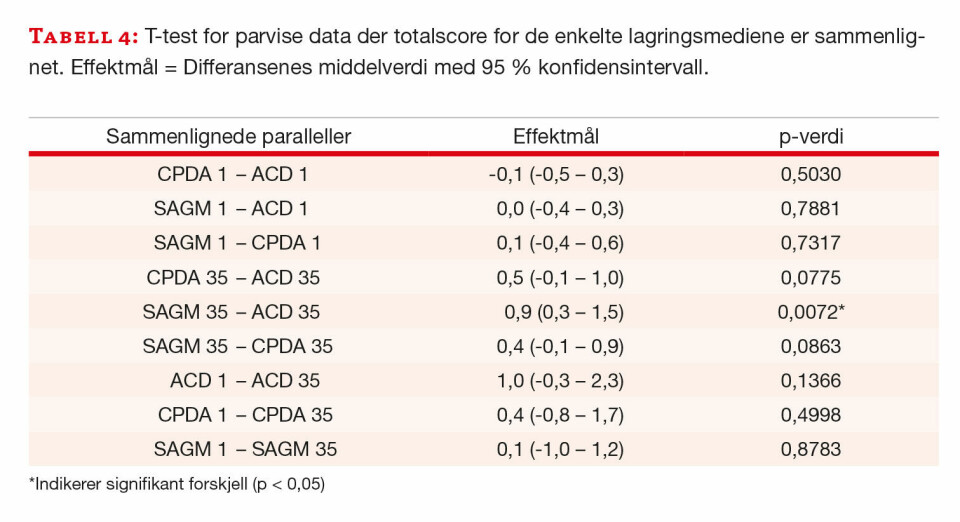
Task: Click the significant p-value 0,0072*
Action: pyautogui.click(x=811, y=312)
